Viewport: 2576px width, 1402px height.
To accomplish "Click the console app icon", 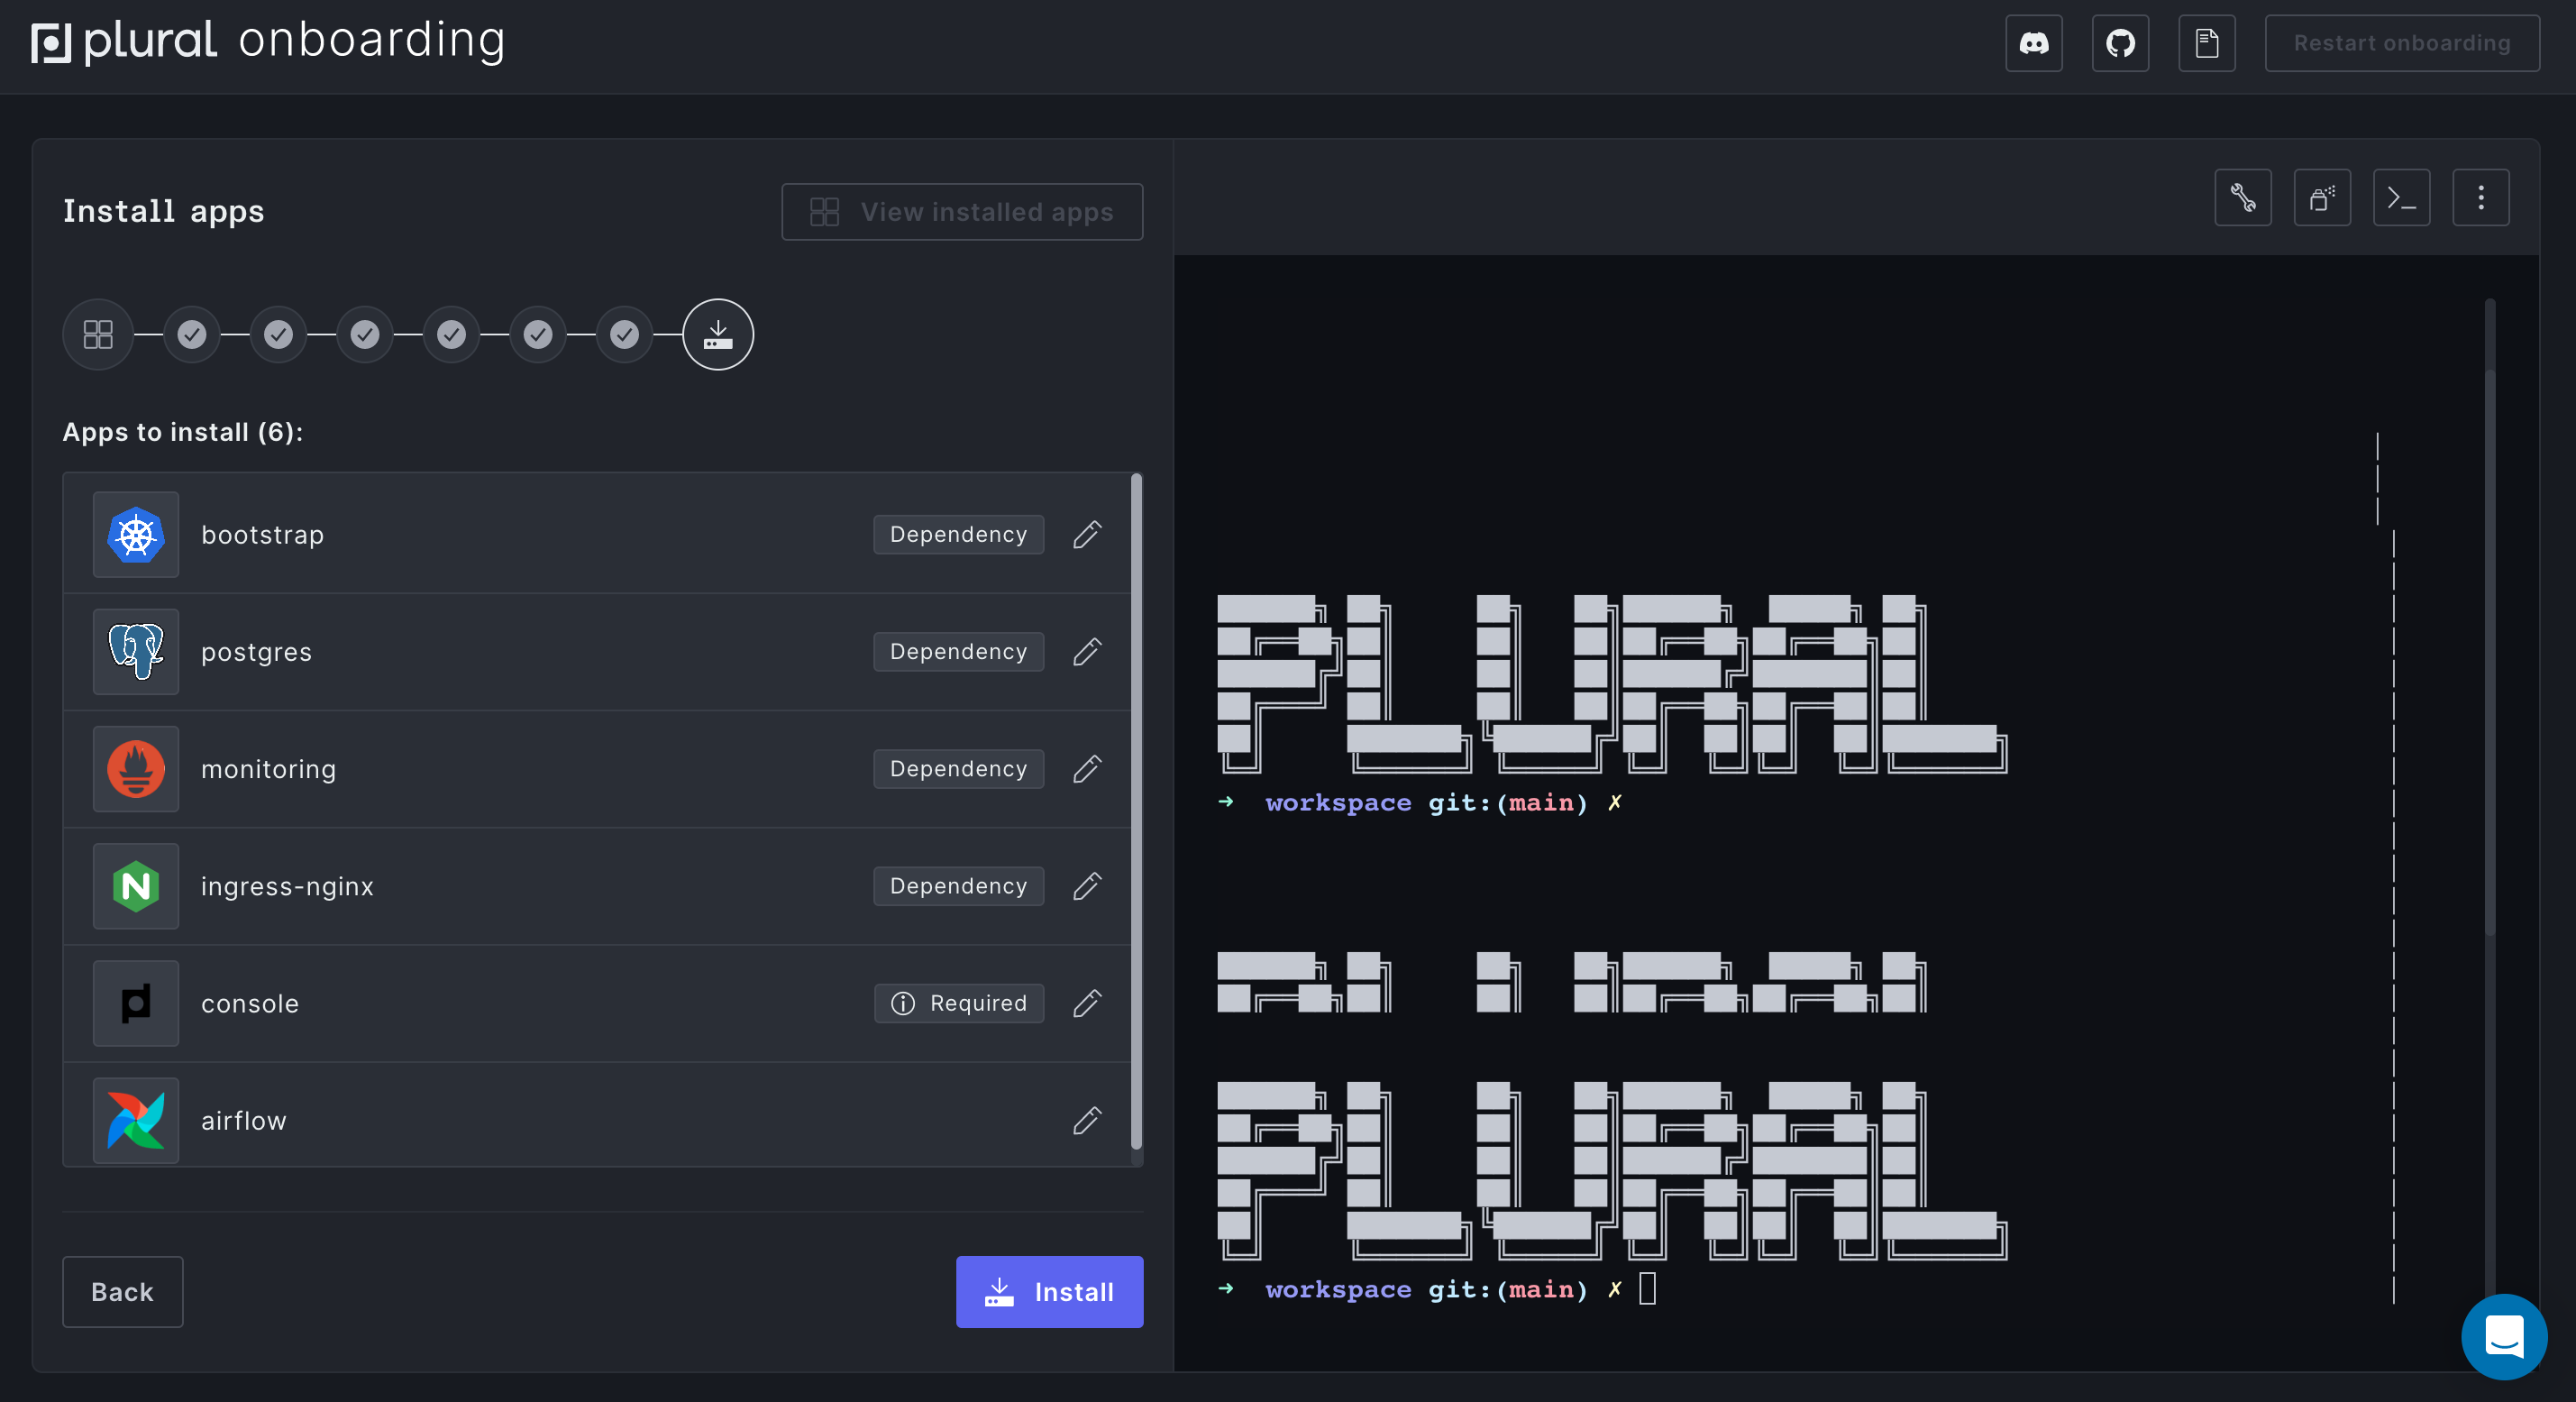I will (x=136, y=1003).
